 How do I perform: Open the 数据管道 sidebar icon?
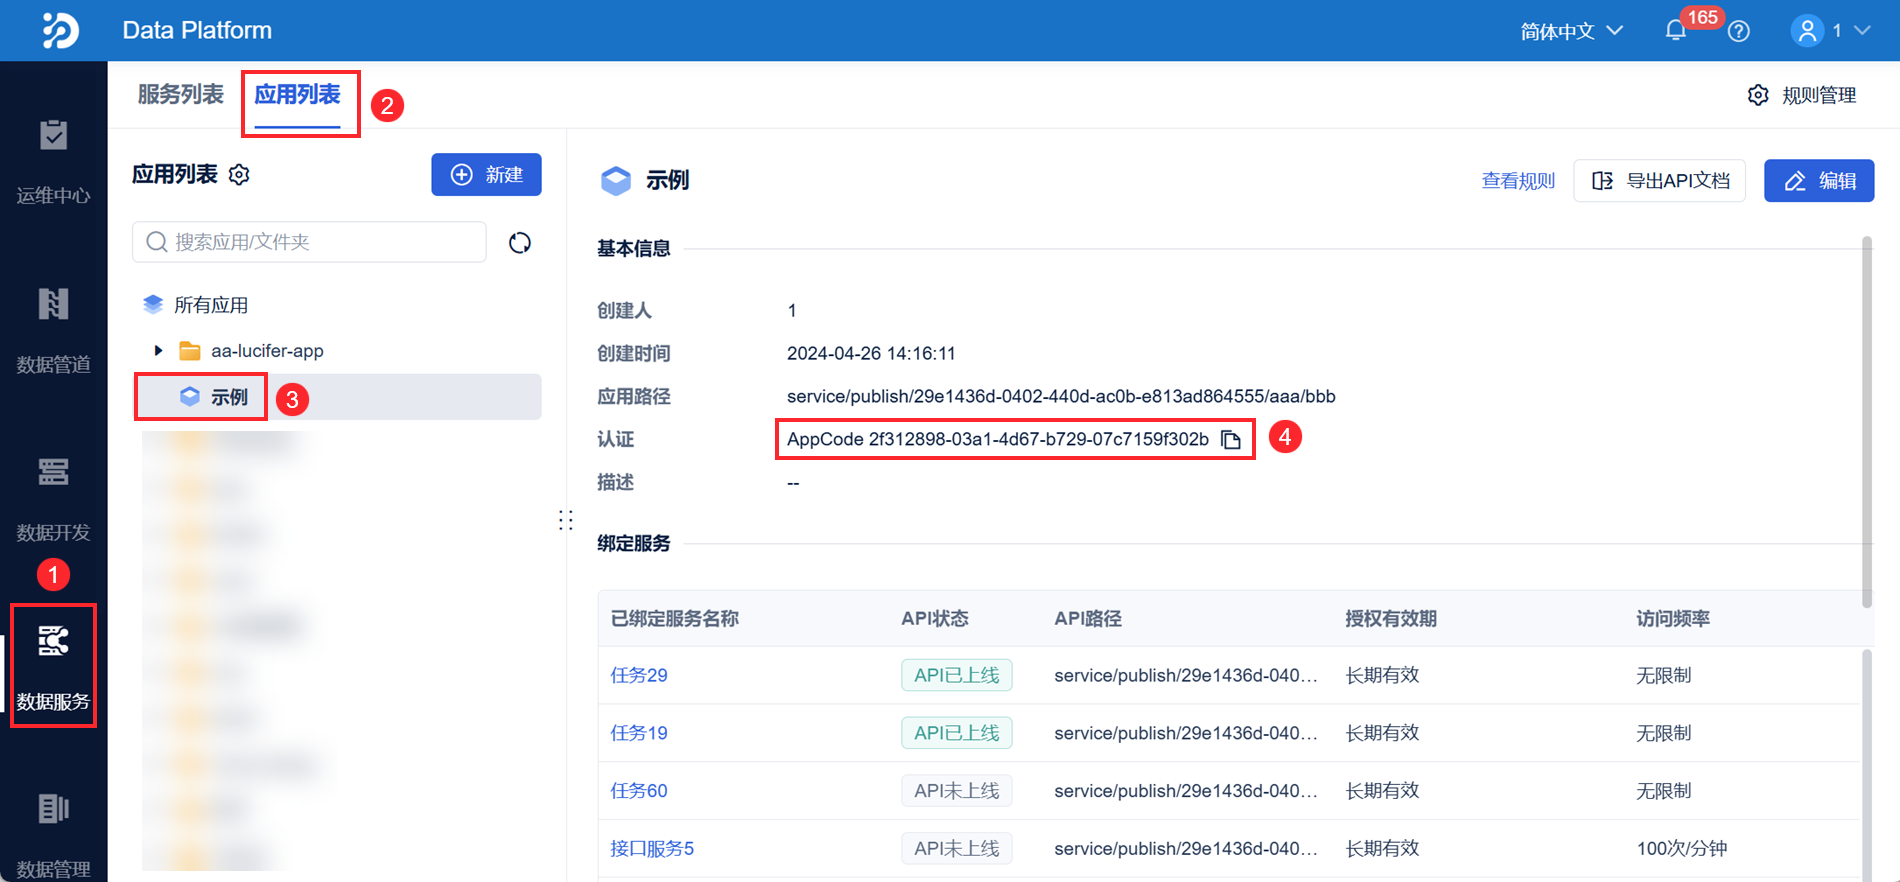pos(53,303)
